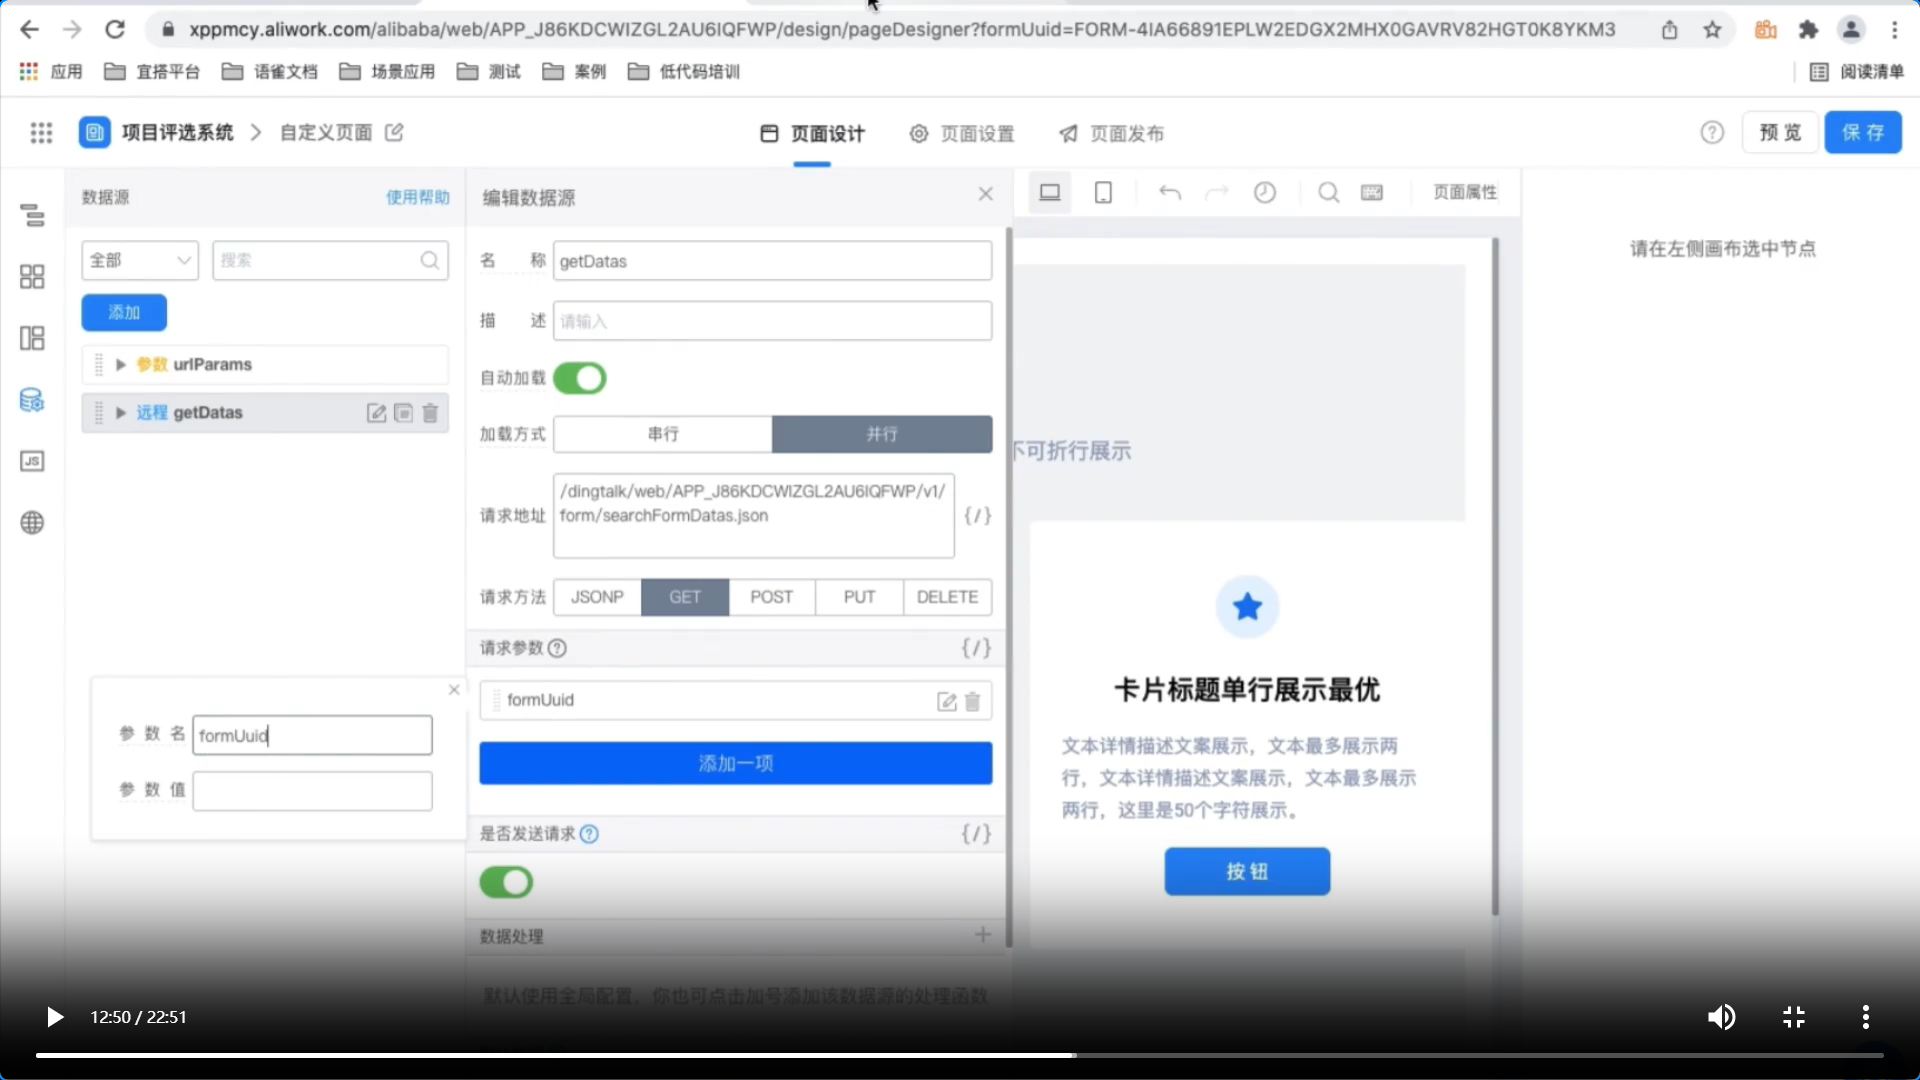
Task: Switch to 页面设置 tab
Action: 962,134
